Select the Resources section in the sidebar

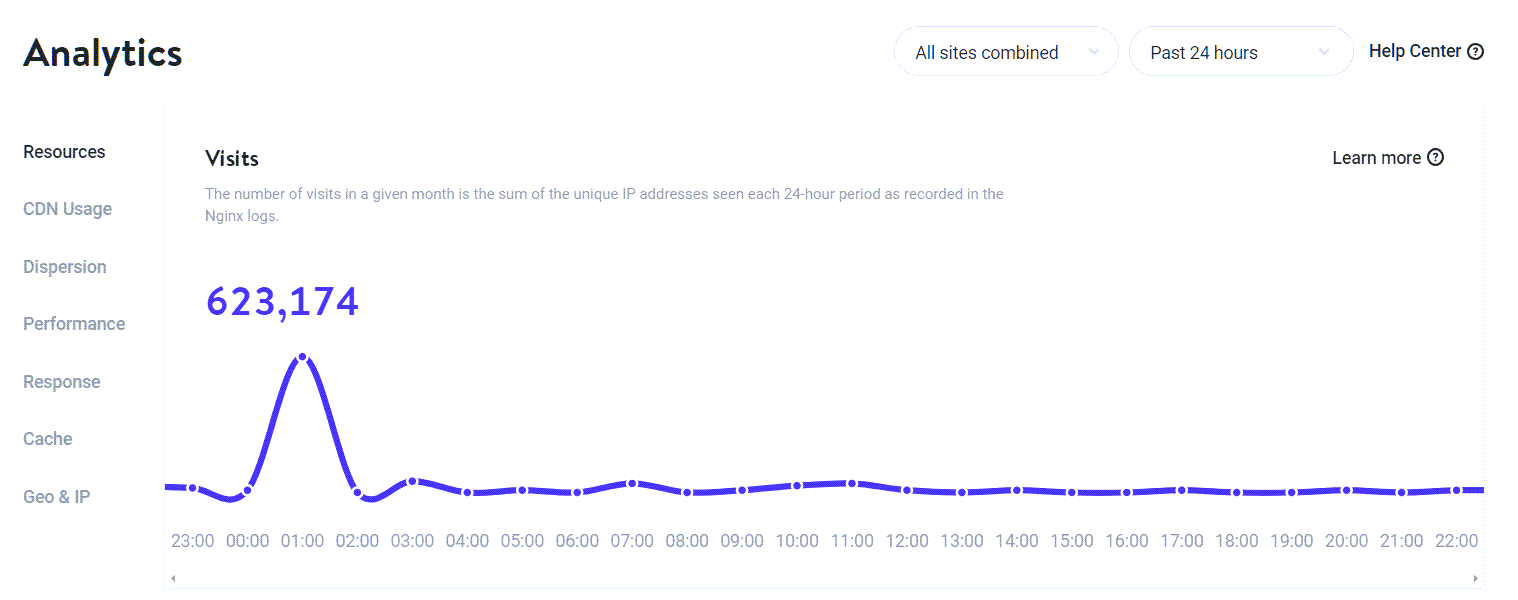click(64, 151)
